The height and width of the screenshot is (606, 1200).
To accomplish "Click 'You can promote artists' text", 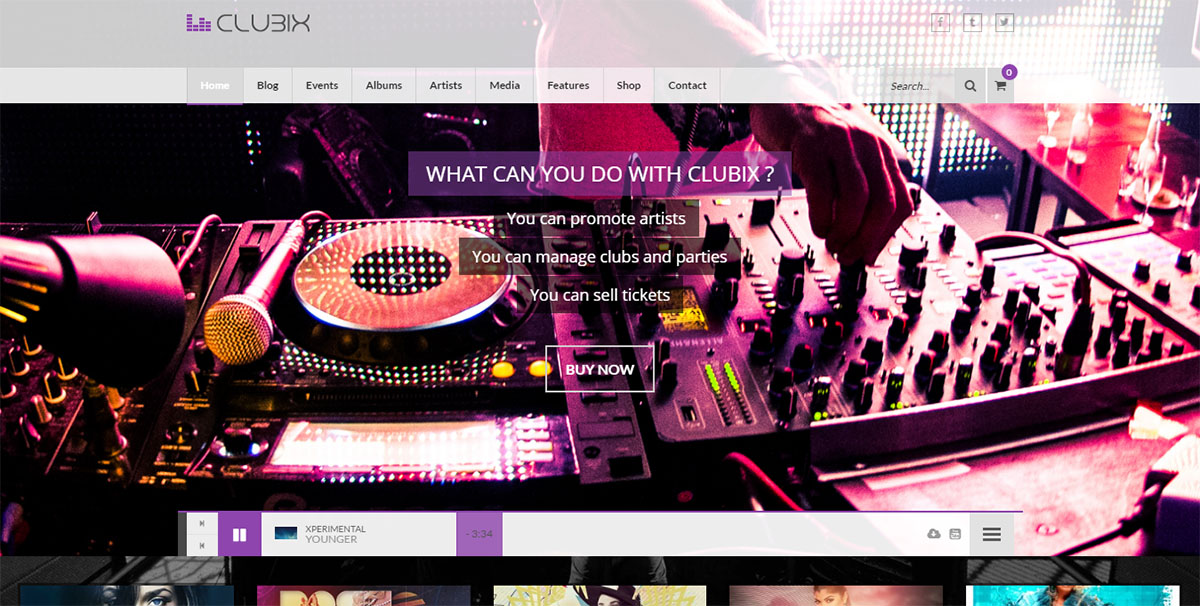I will pyautogui.click(x=596, y=218).
